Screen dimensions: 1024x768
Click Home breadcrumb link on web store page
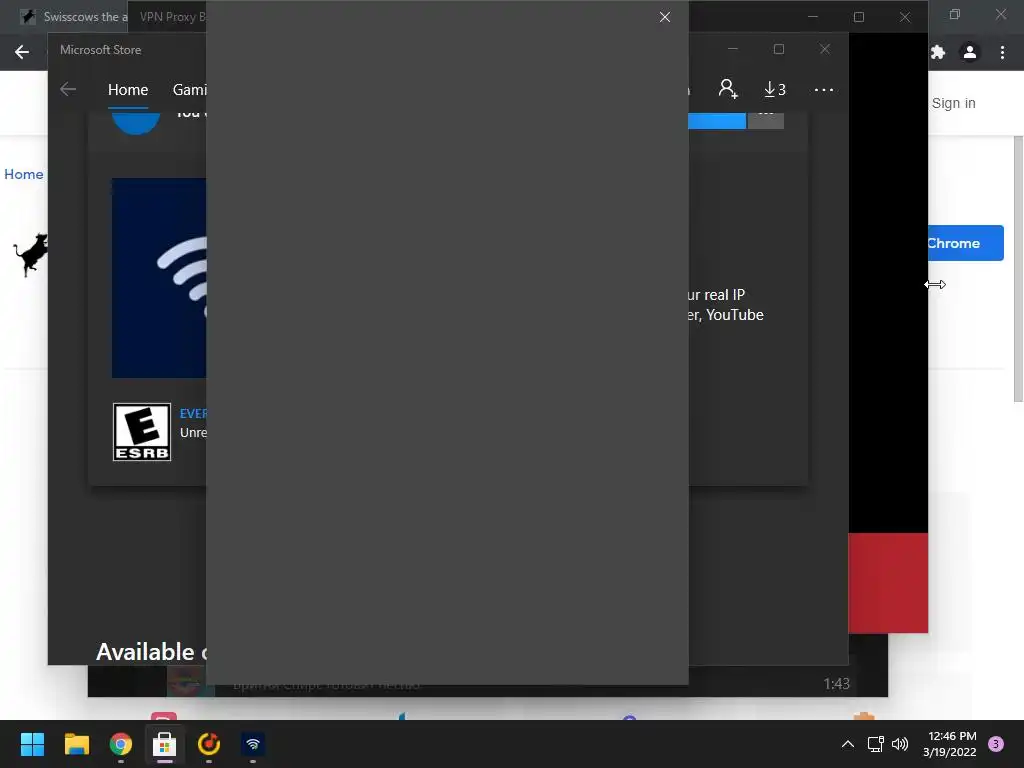[24, 174]
